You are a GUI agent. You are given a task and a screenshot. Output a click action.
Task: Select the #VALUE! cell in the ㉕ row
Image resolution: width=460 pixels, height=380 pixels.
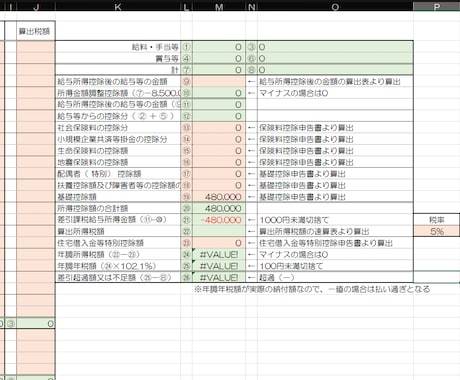click(219, 266)
